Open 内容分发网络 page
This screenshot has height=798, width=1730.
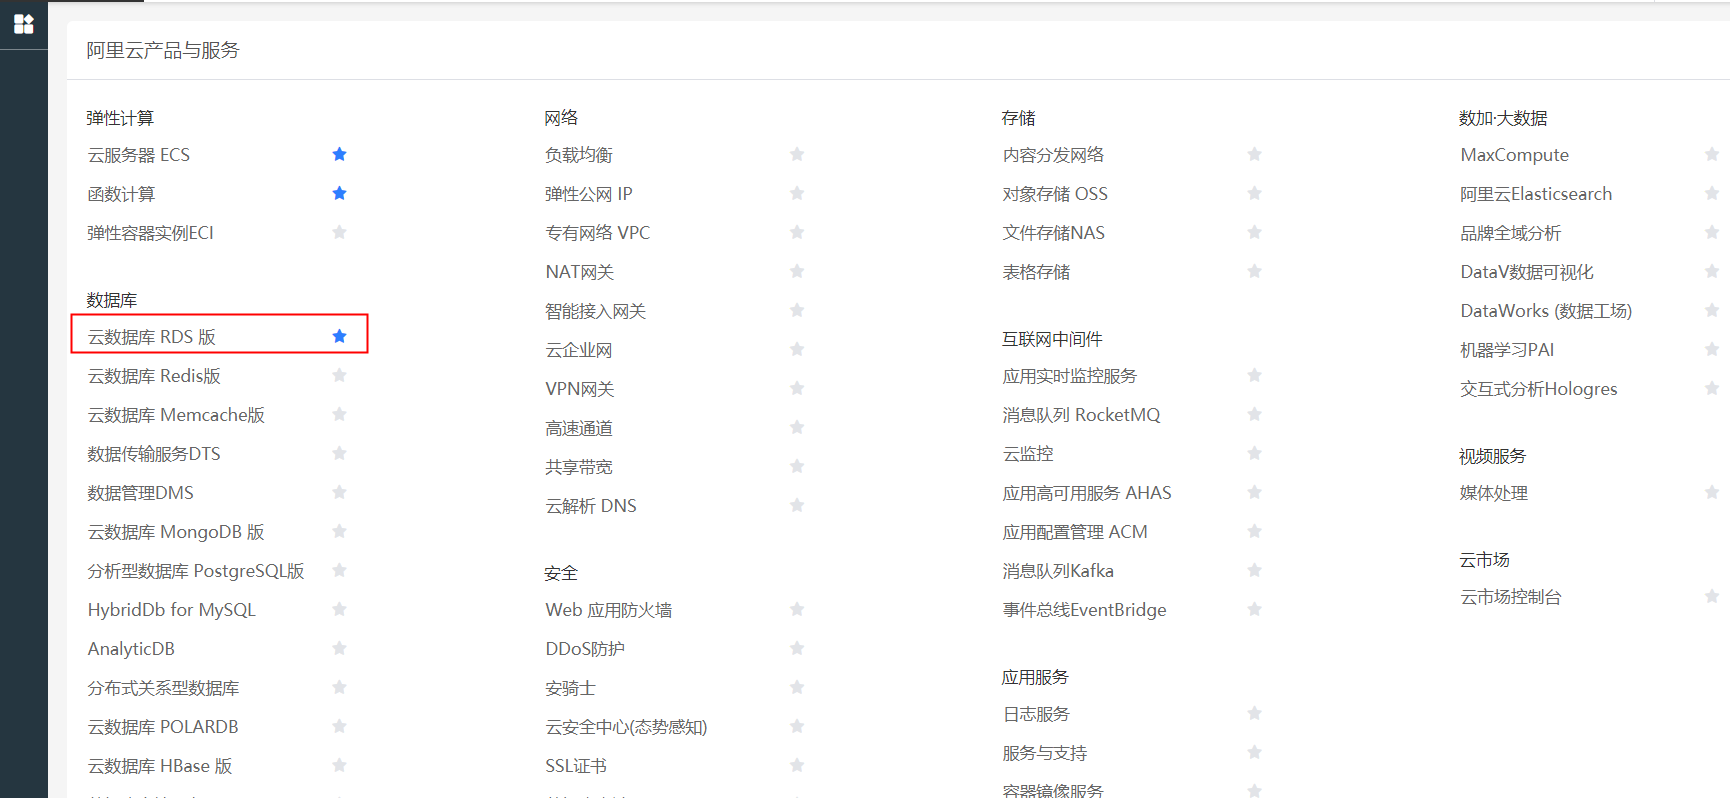(x=1053, y=155)
